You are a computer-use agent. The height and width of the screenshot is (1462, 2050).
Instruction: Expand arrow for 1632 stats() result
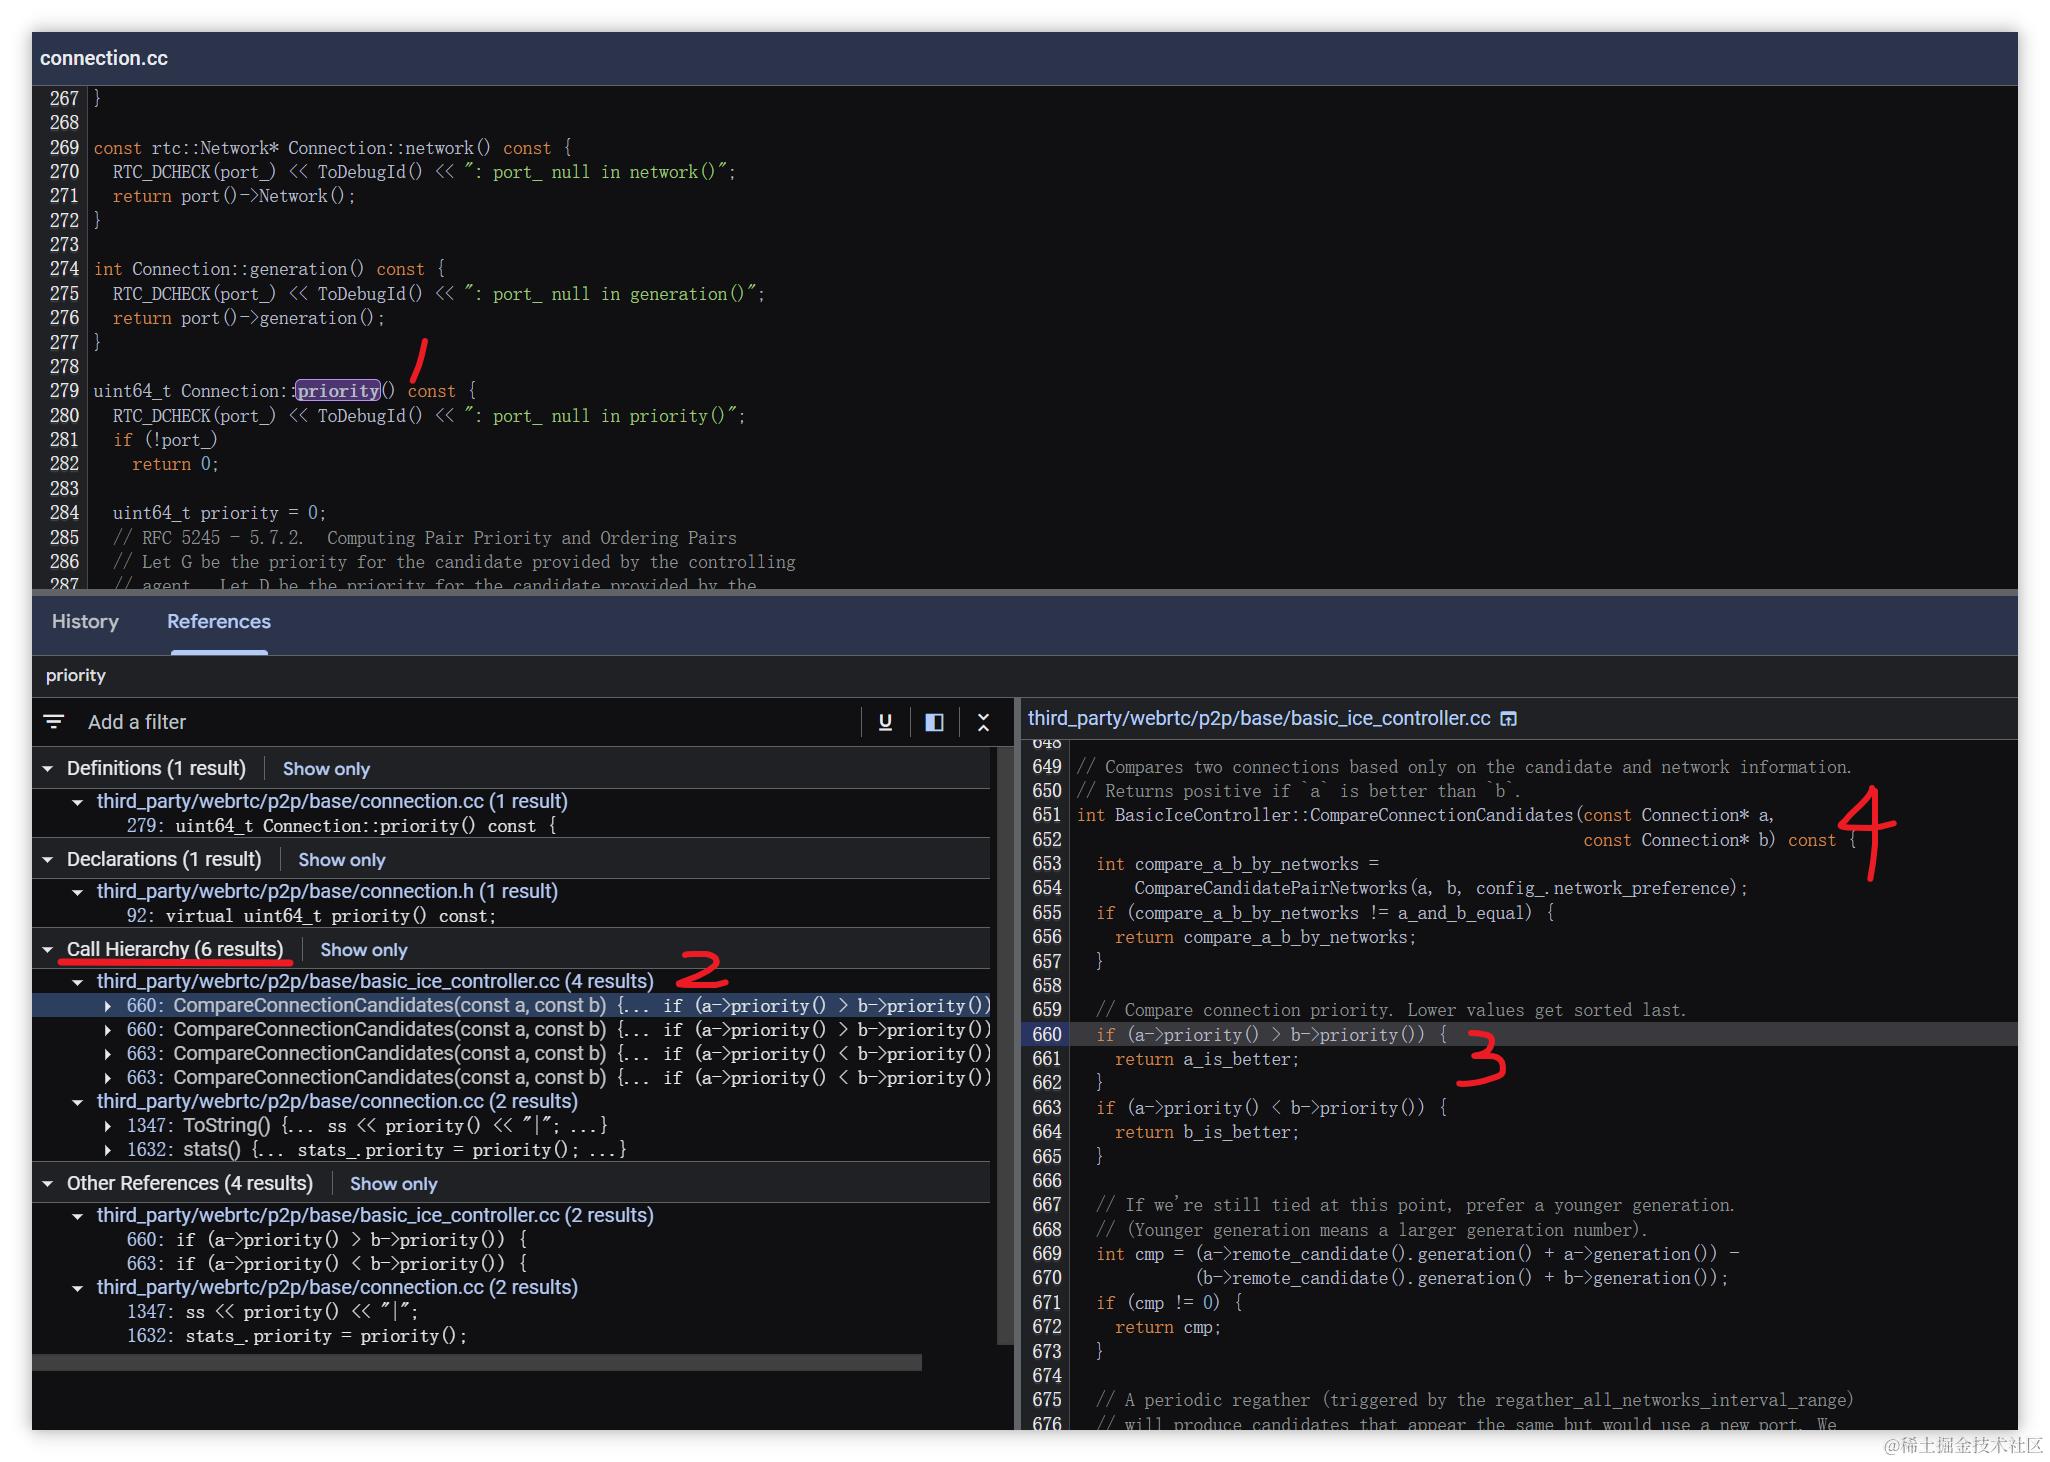(x=108, y=1150)
